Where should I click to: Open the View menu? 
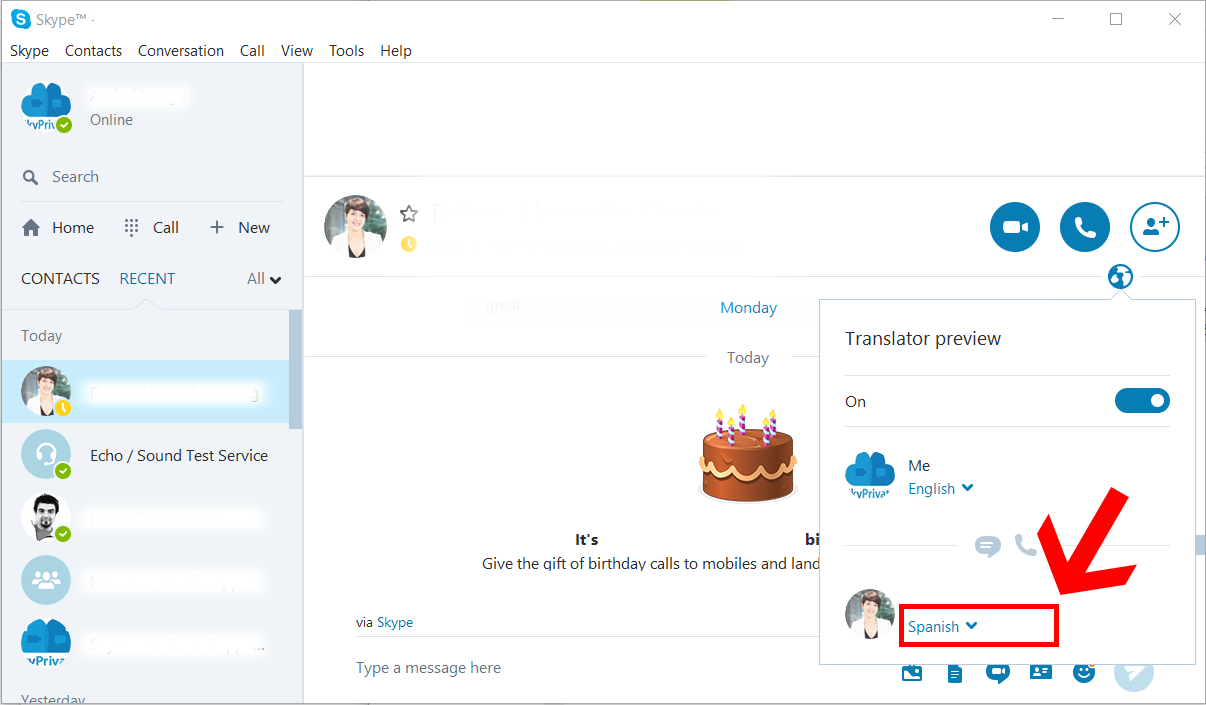coord(297,51)
